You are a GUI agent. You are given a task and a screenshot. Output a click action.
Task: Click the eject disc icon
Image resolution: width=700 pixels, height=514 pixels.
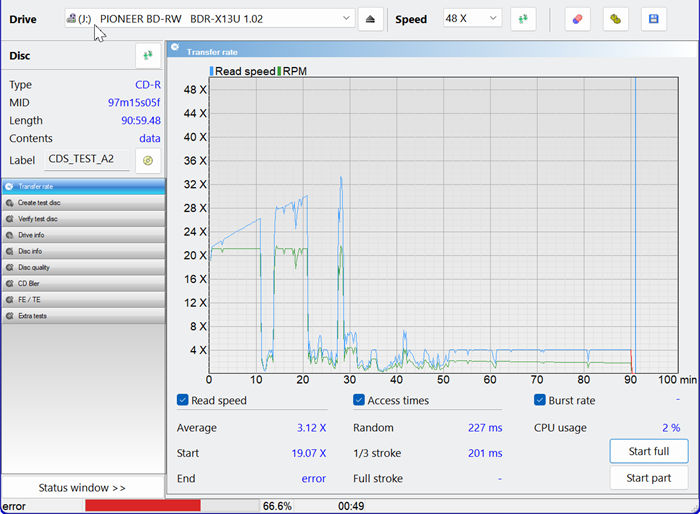(370, 19)
